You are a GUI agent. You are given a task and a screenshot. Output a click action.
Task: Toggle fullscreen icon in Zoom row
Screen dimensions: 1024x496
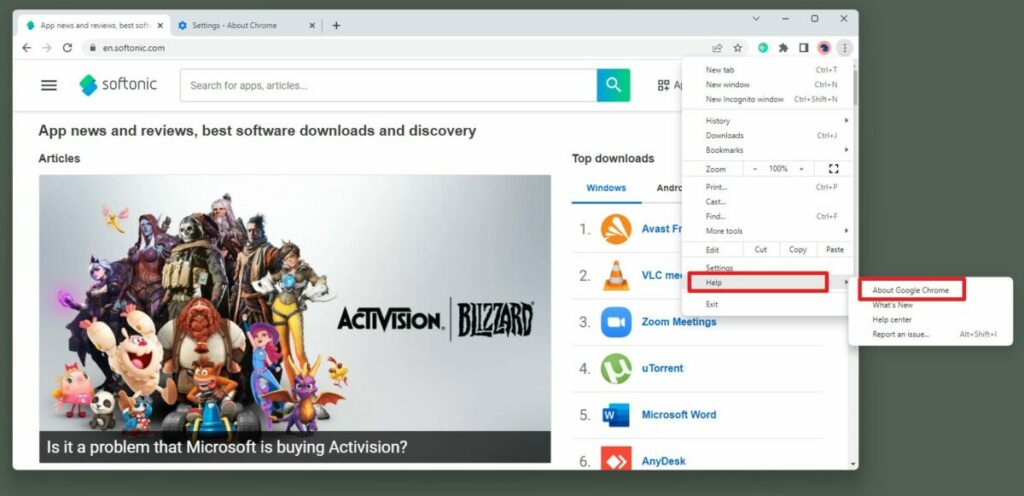pos(833,168)
